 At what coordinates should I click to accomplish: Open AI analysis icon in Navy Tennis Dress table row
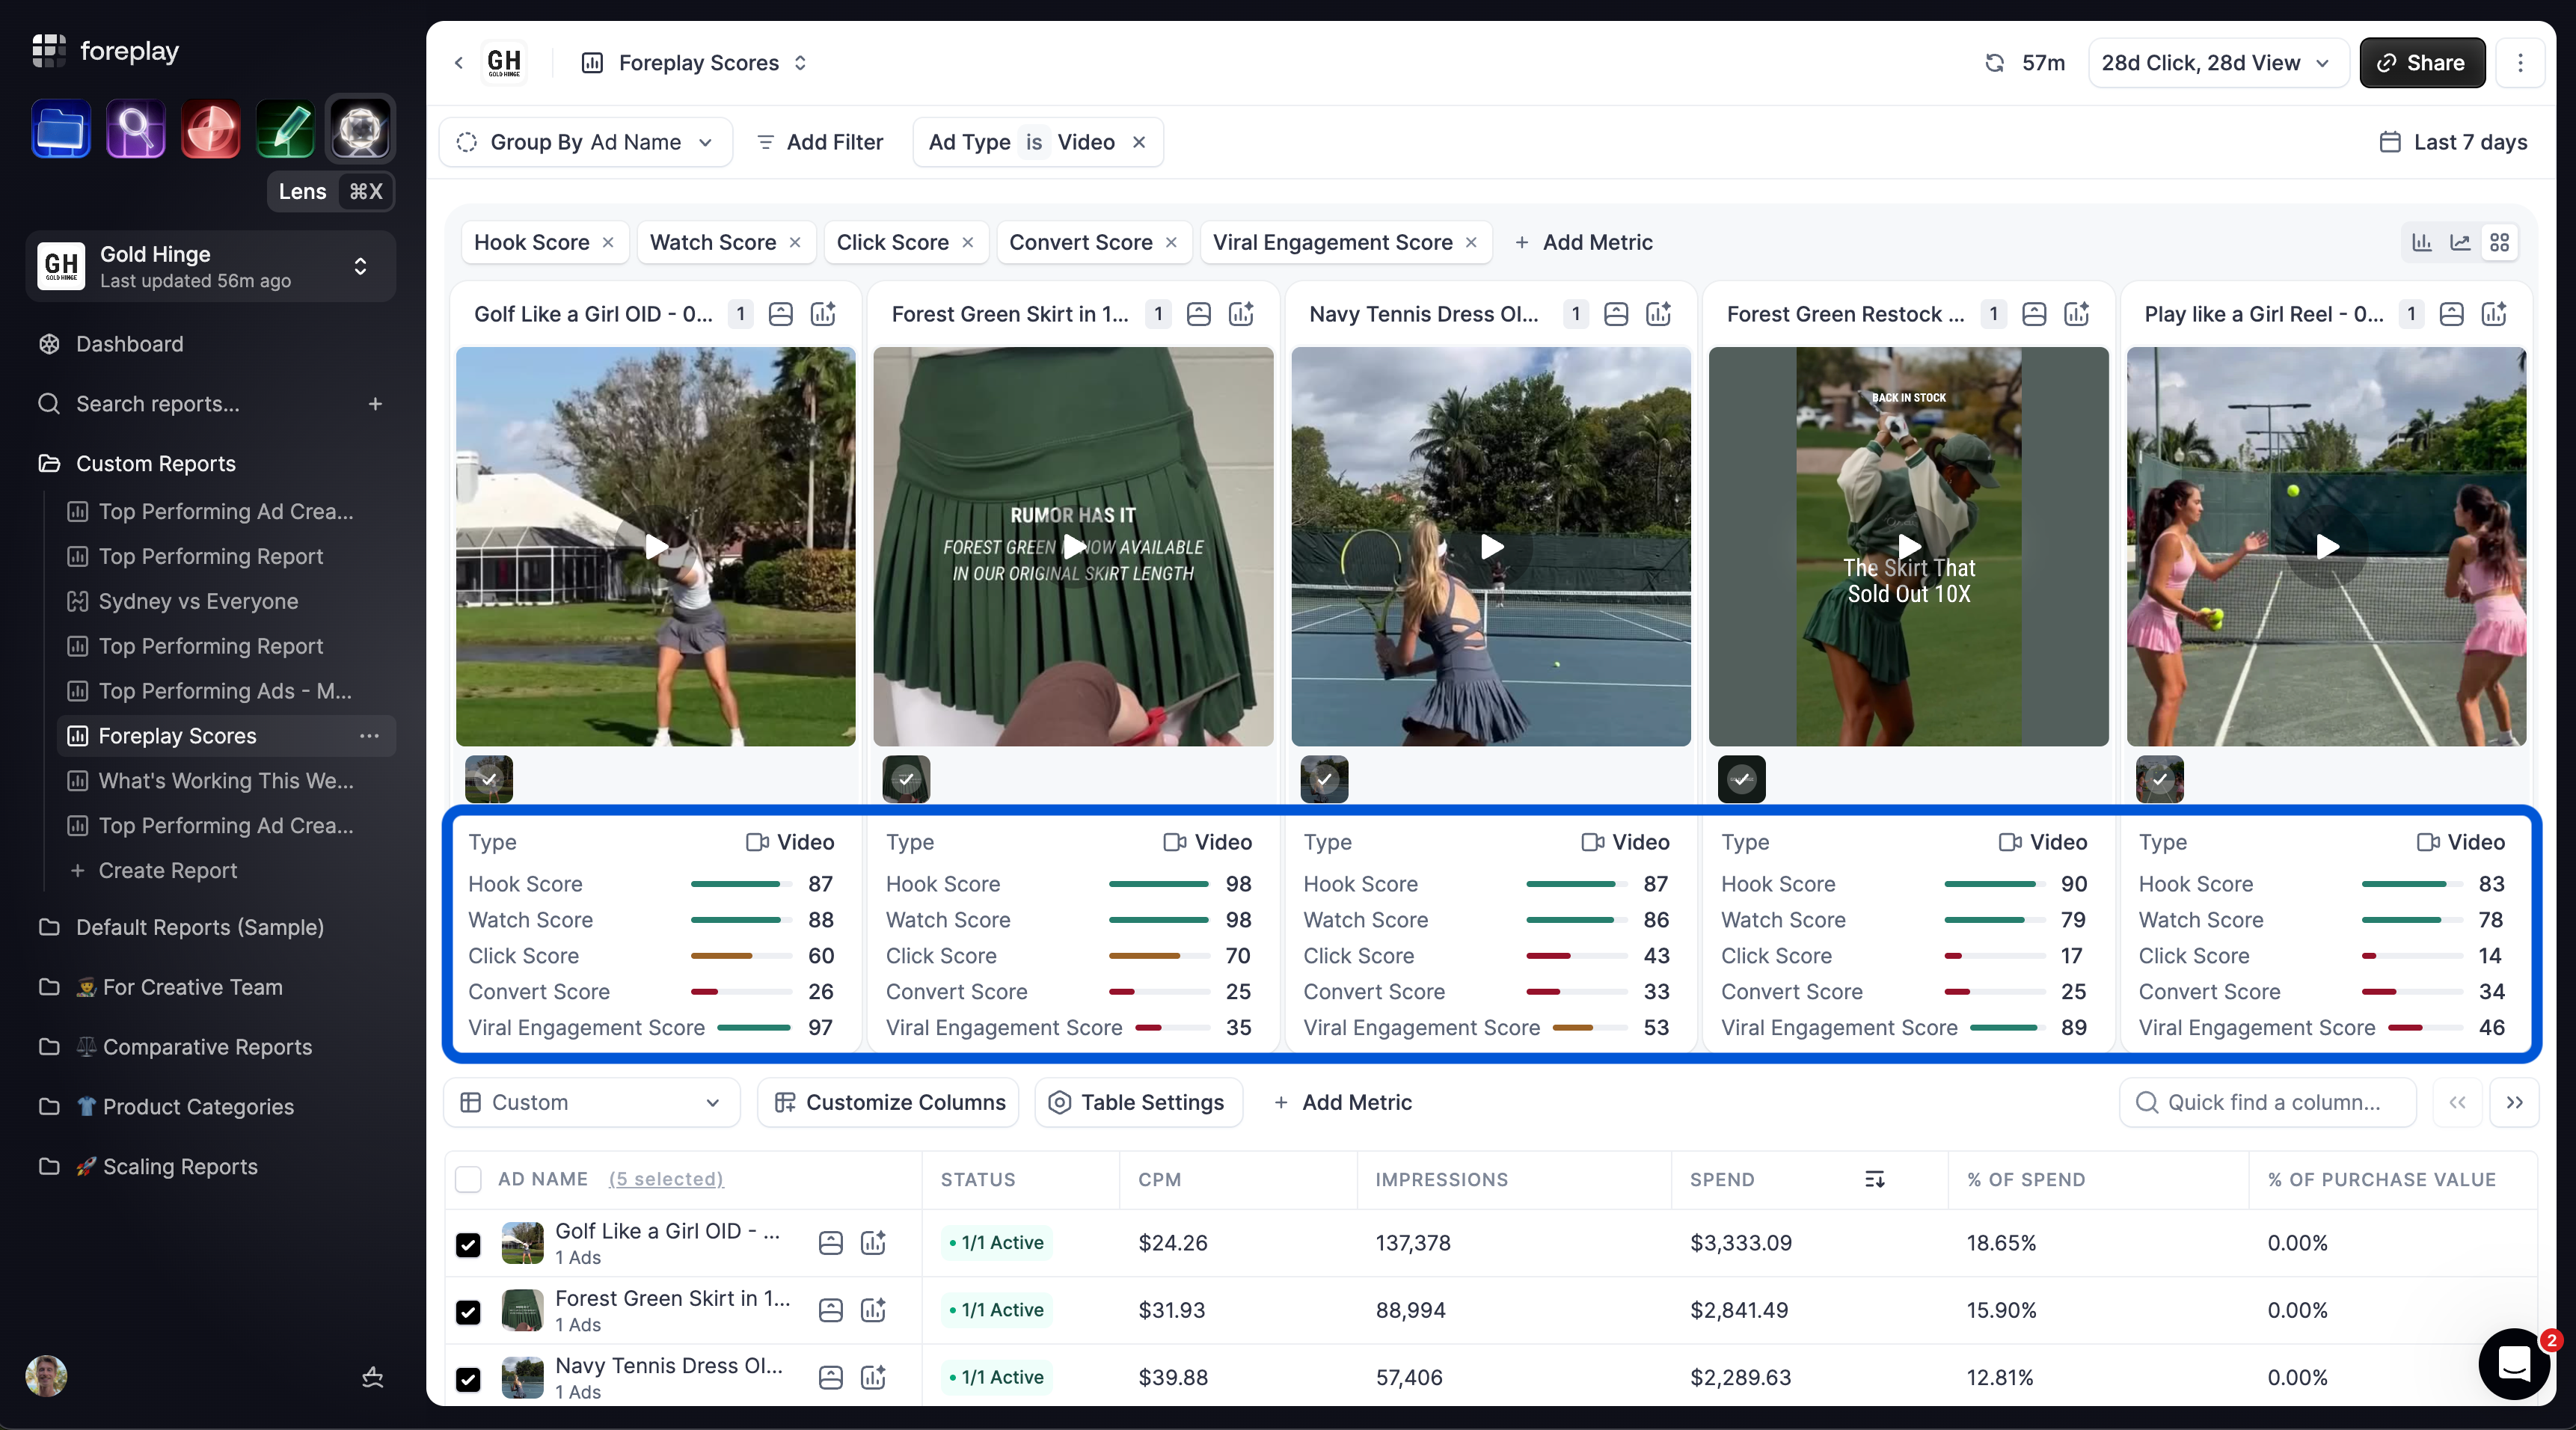pos(873,1377)
